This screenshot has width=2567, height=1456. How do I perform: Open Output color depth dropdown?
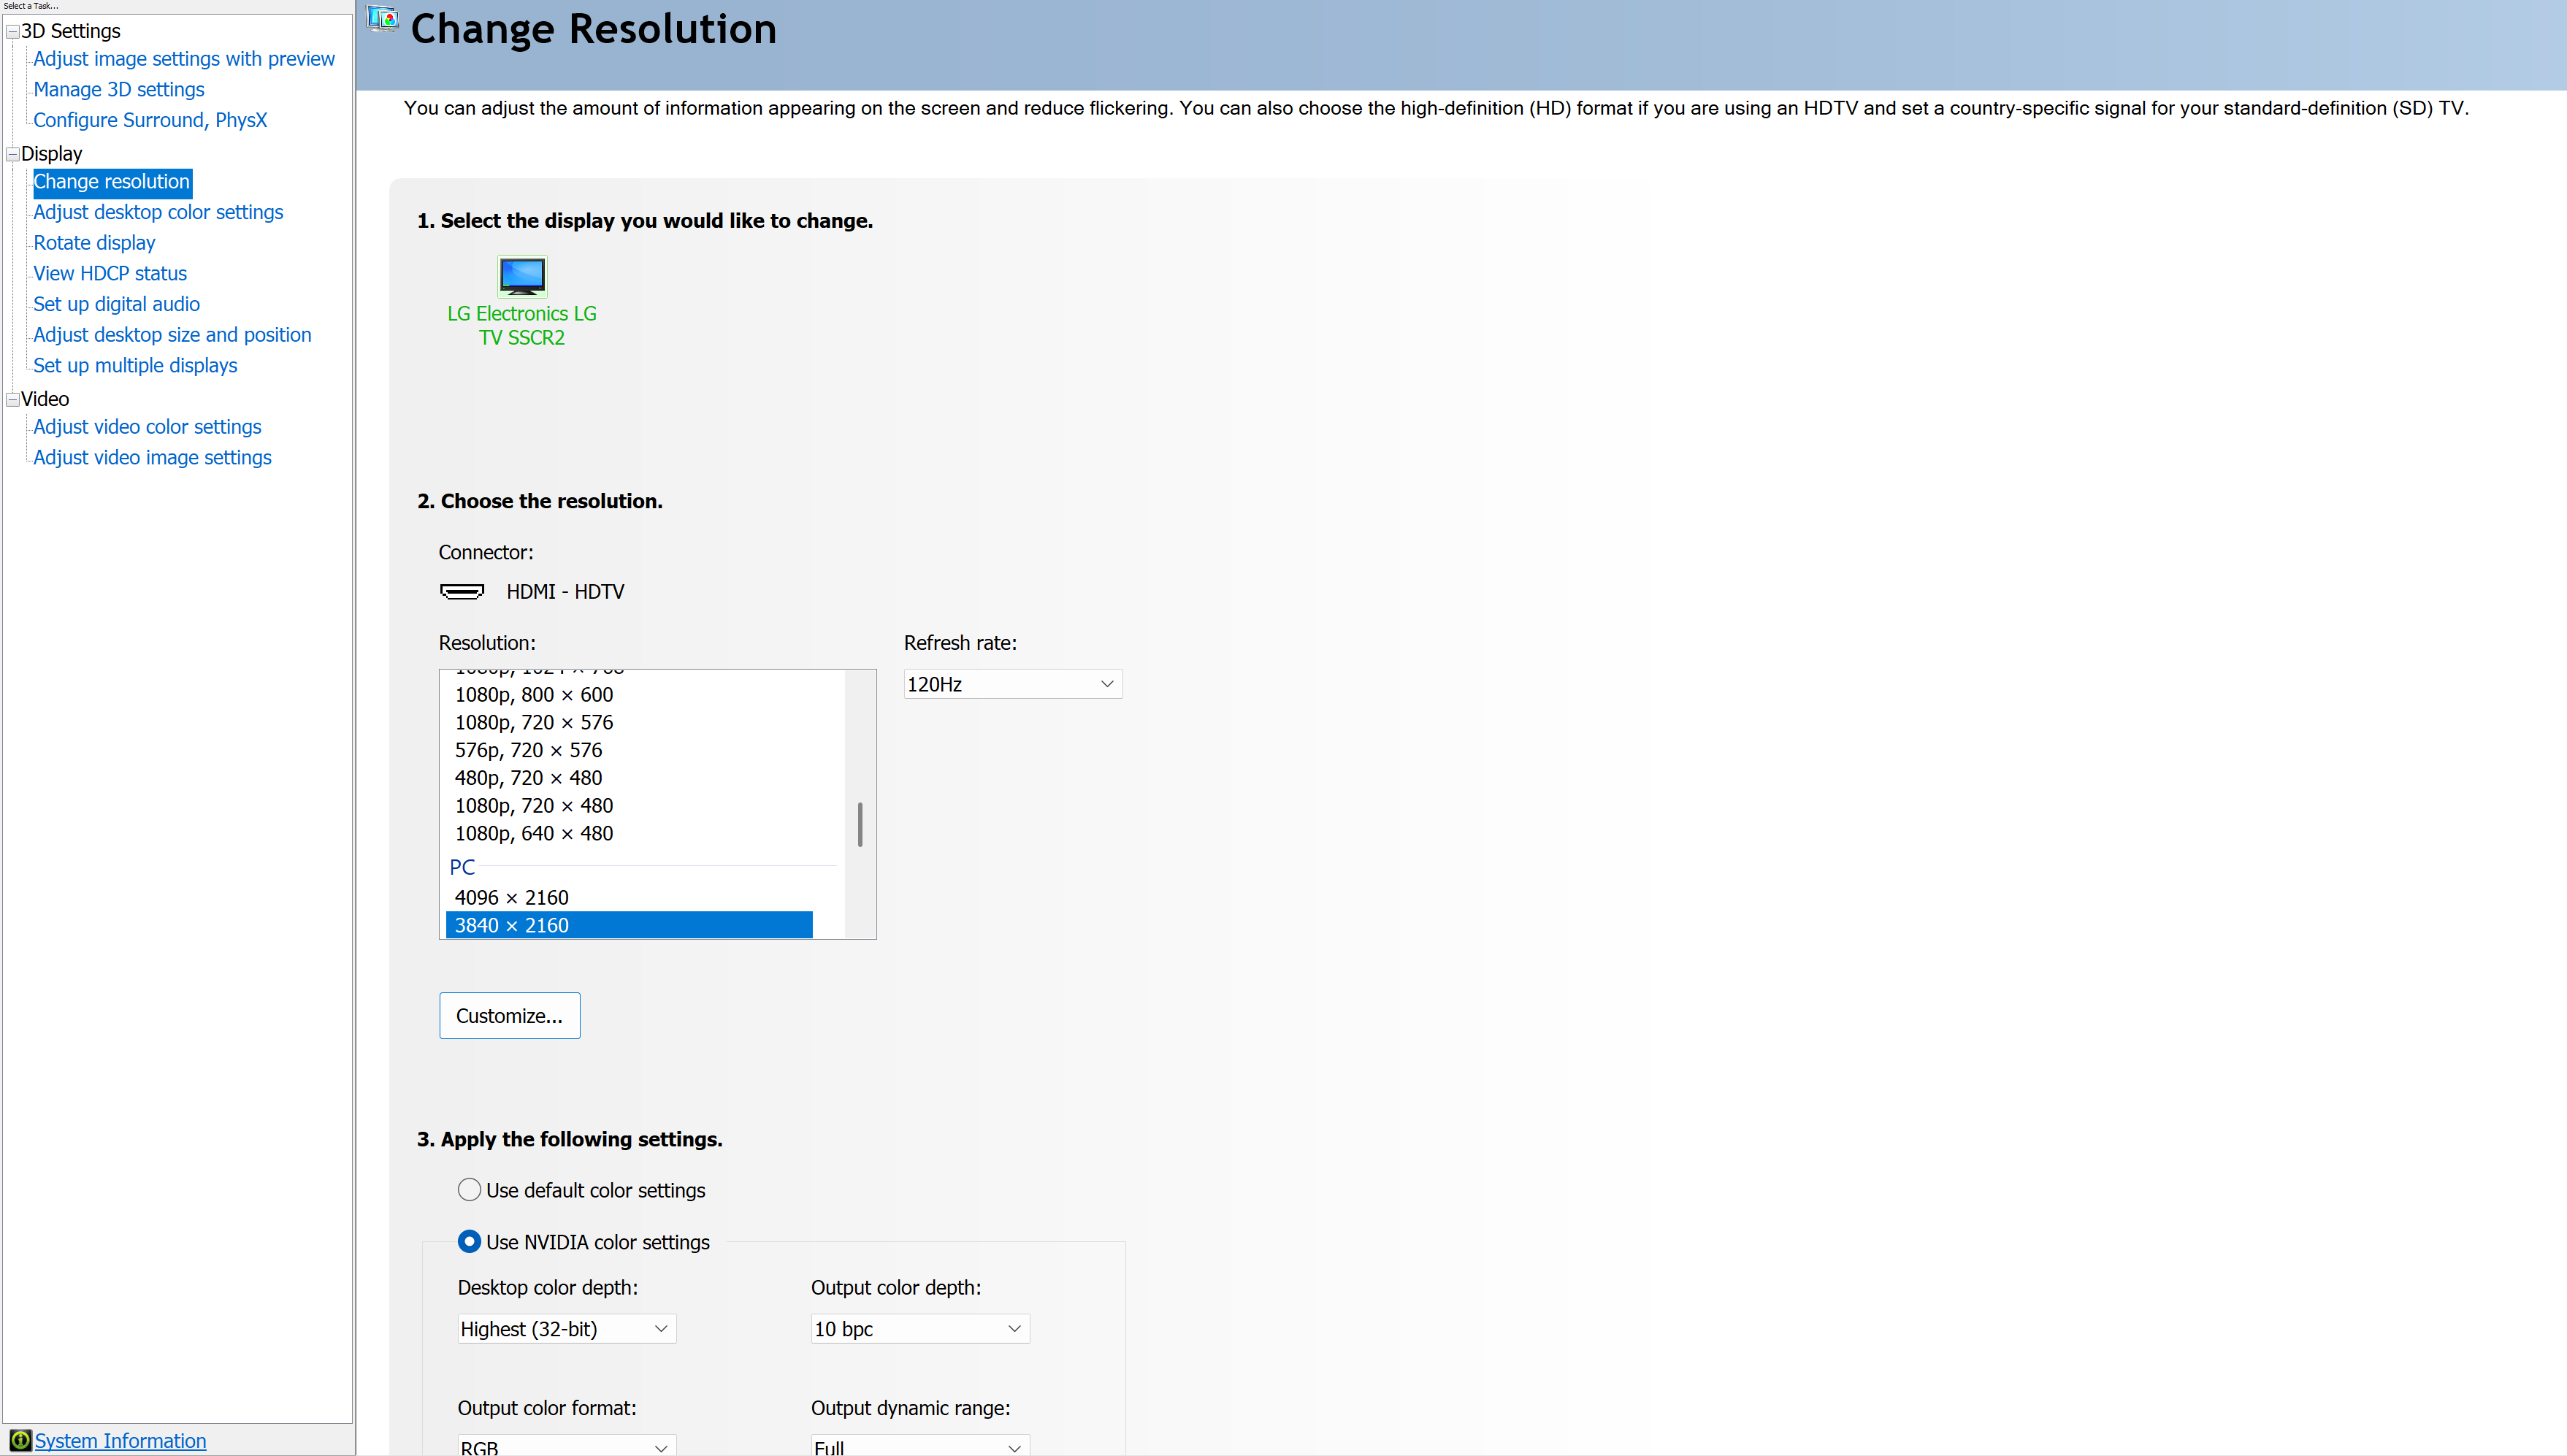coord(919,1329)
